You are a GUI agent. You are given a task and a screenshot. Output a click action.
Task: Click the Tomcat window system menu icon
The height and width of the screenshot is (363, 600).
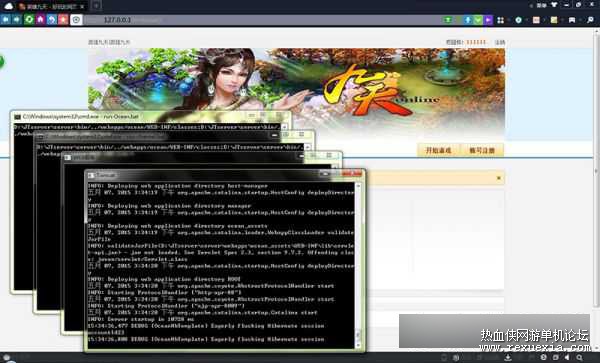point(91,175)
